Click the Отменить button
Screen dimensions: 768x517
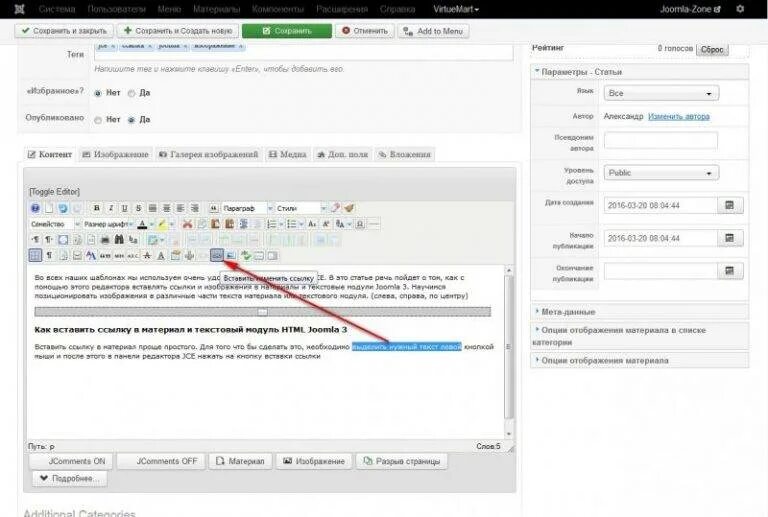(x=365, y=31)
